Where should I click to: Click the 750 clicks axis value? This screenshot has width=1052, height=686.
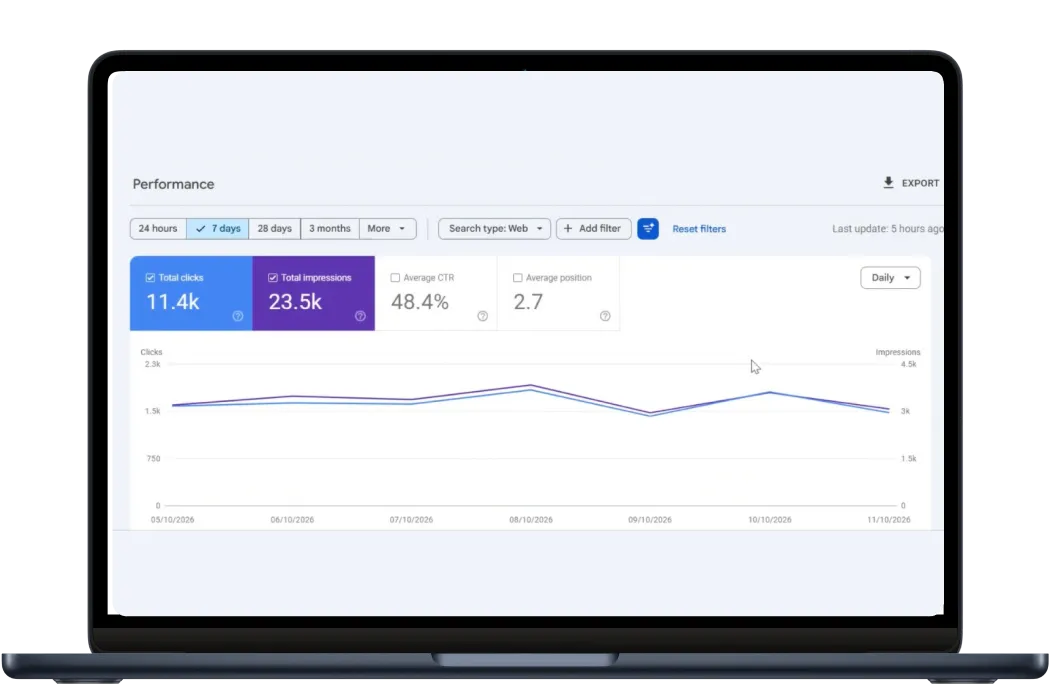click(x=154, y=459)
